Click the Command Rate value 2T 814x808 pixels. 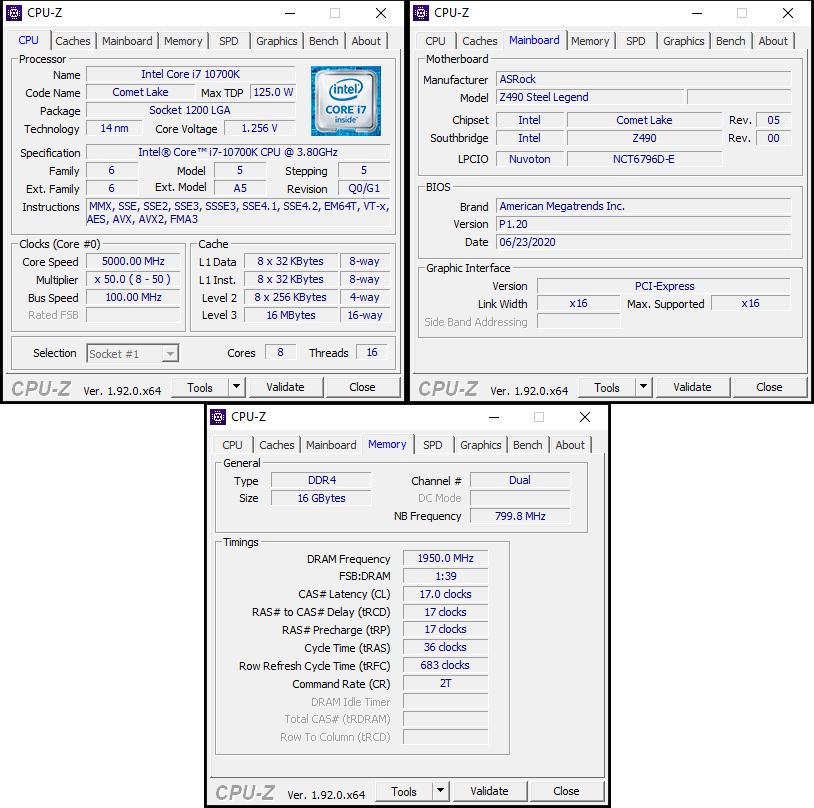coord(445,683)
